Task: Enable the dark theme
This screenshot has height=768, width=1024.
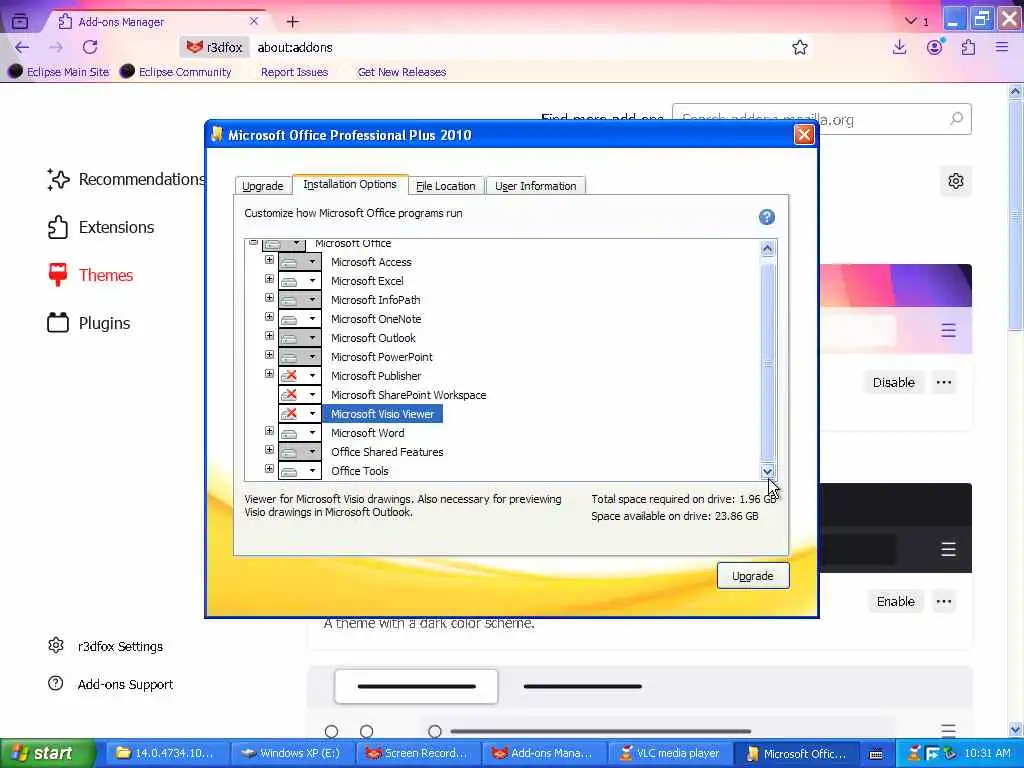Action: click(x=895, y=601)
